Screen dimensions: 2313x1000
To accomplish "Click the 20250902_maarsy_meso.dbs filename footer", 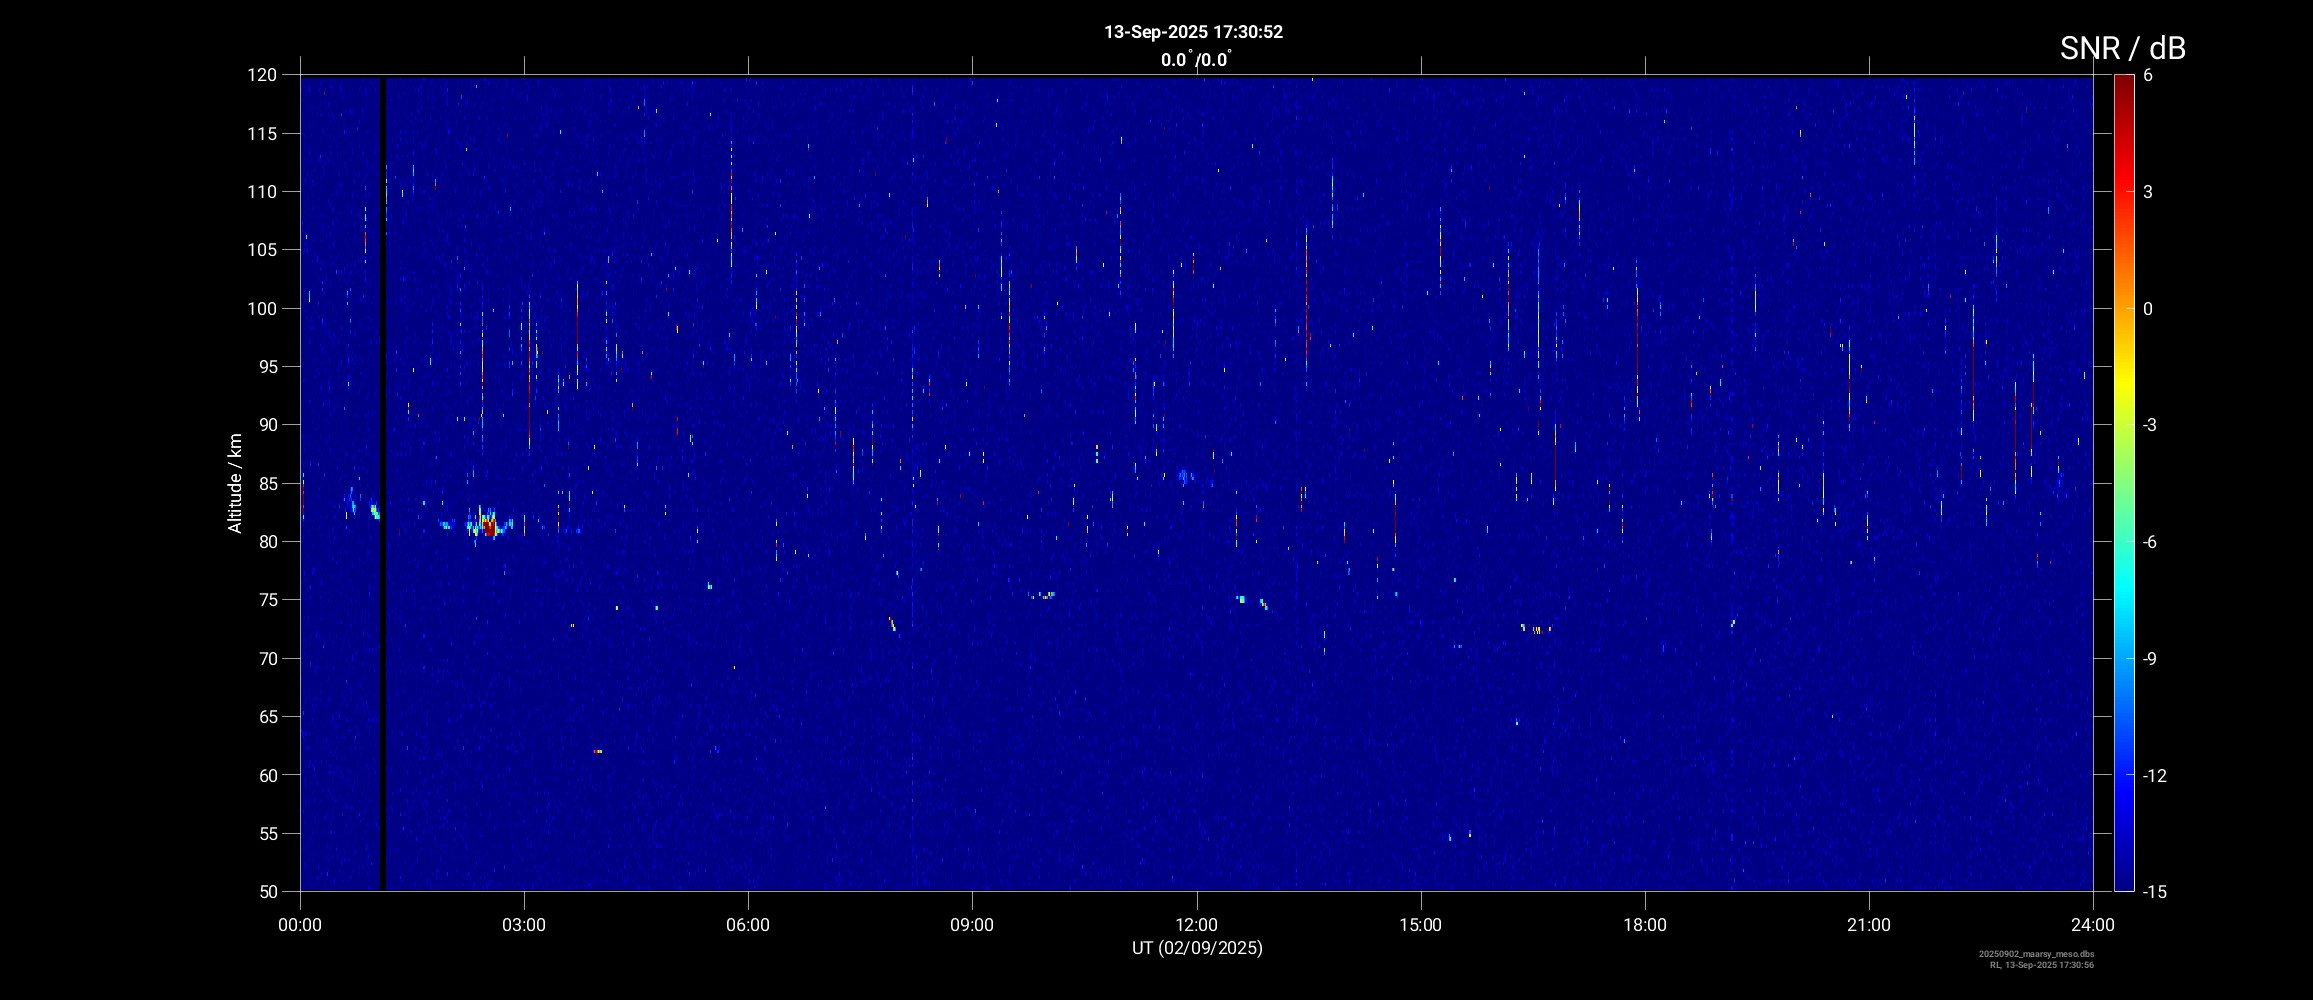I will click(2036, 954).
